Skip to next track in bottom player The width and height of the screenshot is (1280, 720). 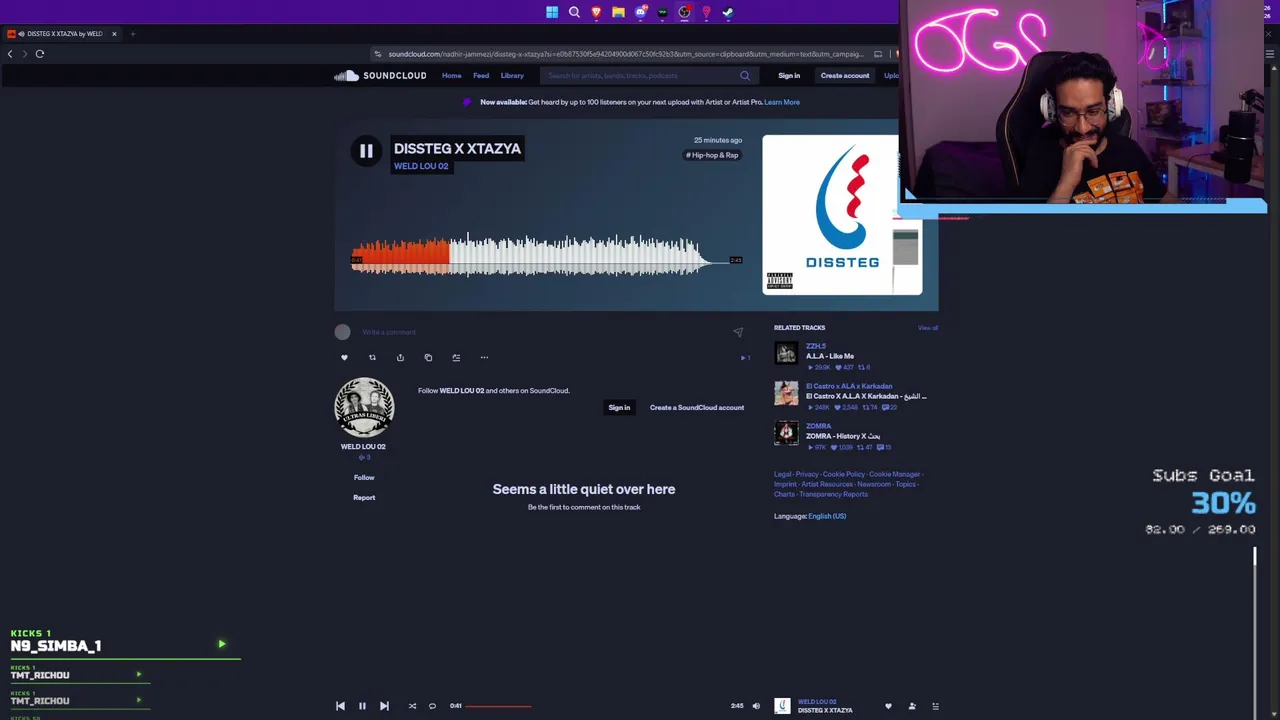tap(384, 706)
